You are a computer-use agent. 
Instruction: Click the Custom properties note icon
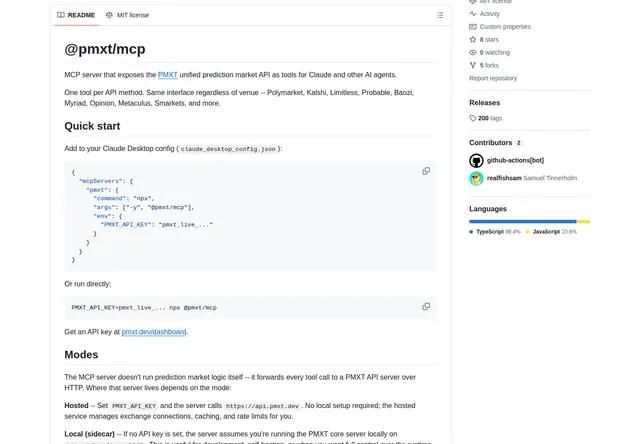[x=473, y=27]
